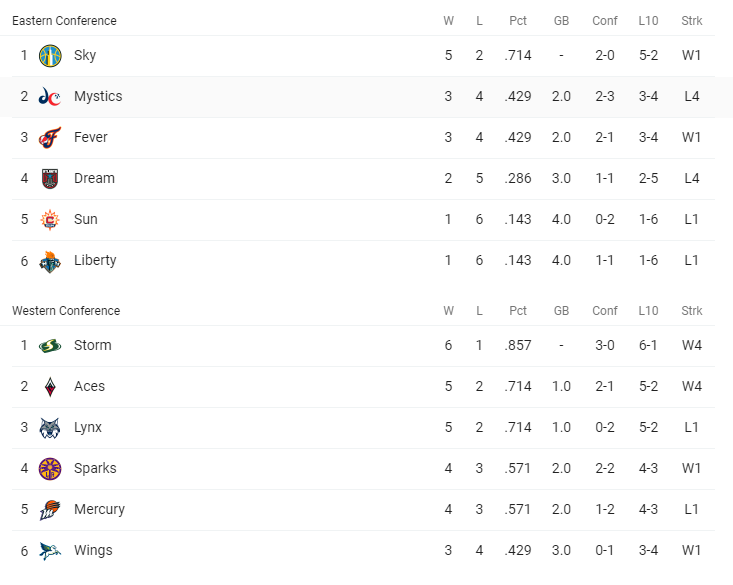Click the Fever team logo
This screenshot has width=733, height=585.
[x=50, y=138]
